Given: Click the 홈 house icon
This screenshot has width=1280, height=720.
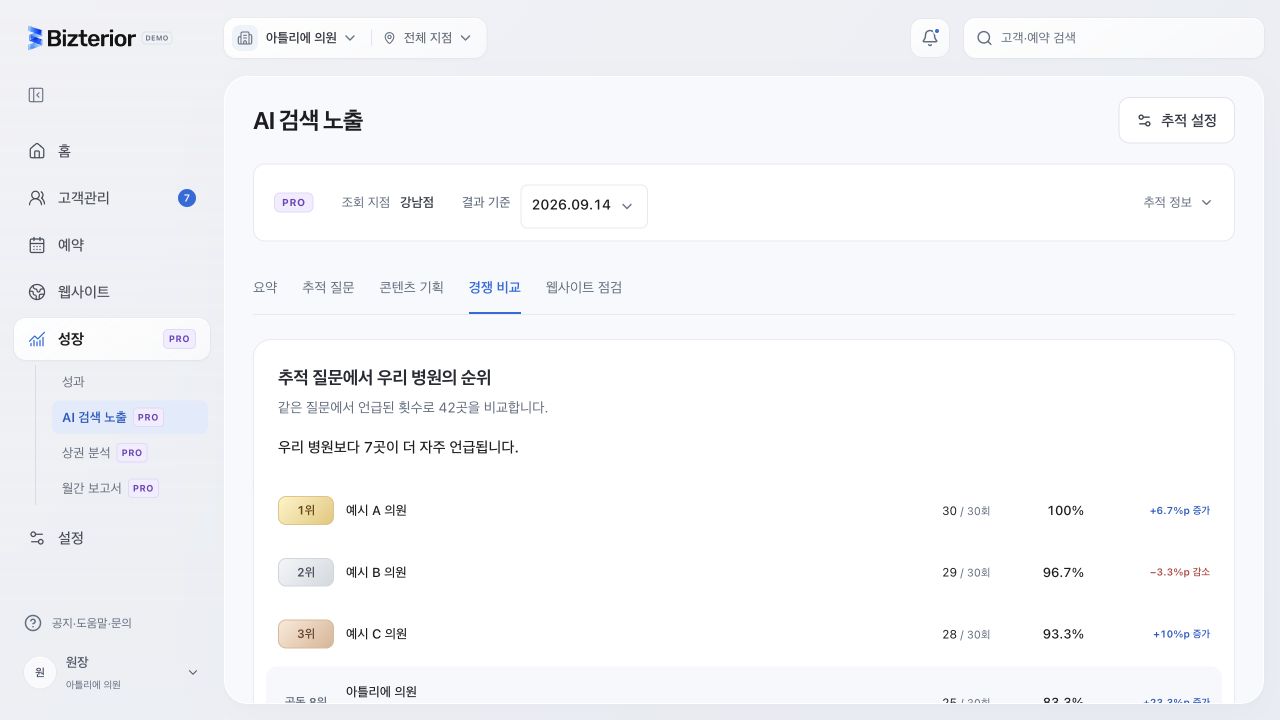Looking at the screenshot, I should pos(37,151).
